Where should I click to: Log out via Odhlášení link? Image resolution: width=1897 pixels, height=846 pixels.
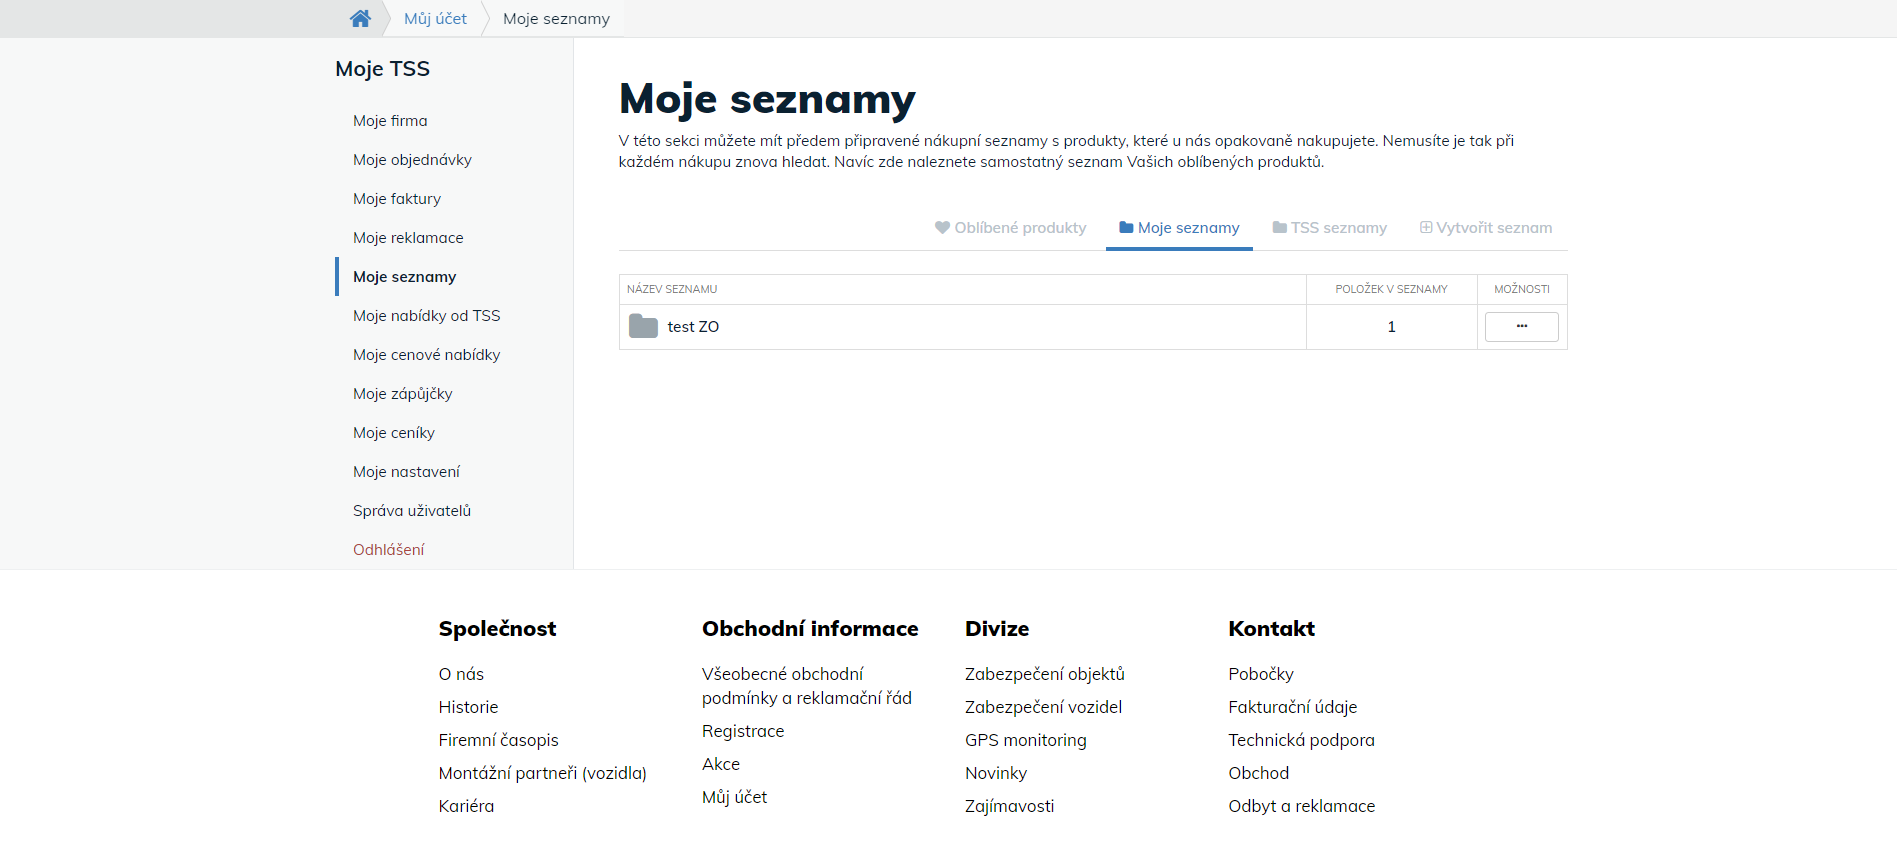pyautogui.click(x=388, y=550)
